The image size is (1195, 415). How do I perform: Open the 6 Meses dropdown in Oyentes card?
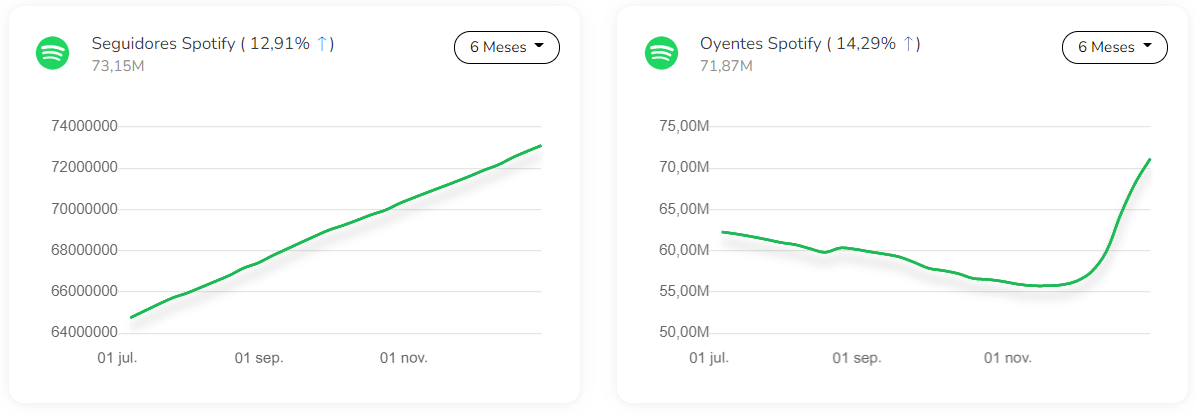(1115, 47)
